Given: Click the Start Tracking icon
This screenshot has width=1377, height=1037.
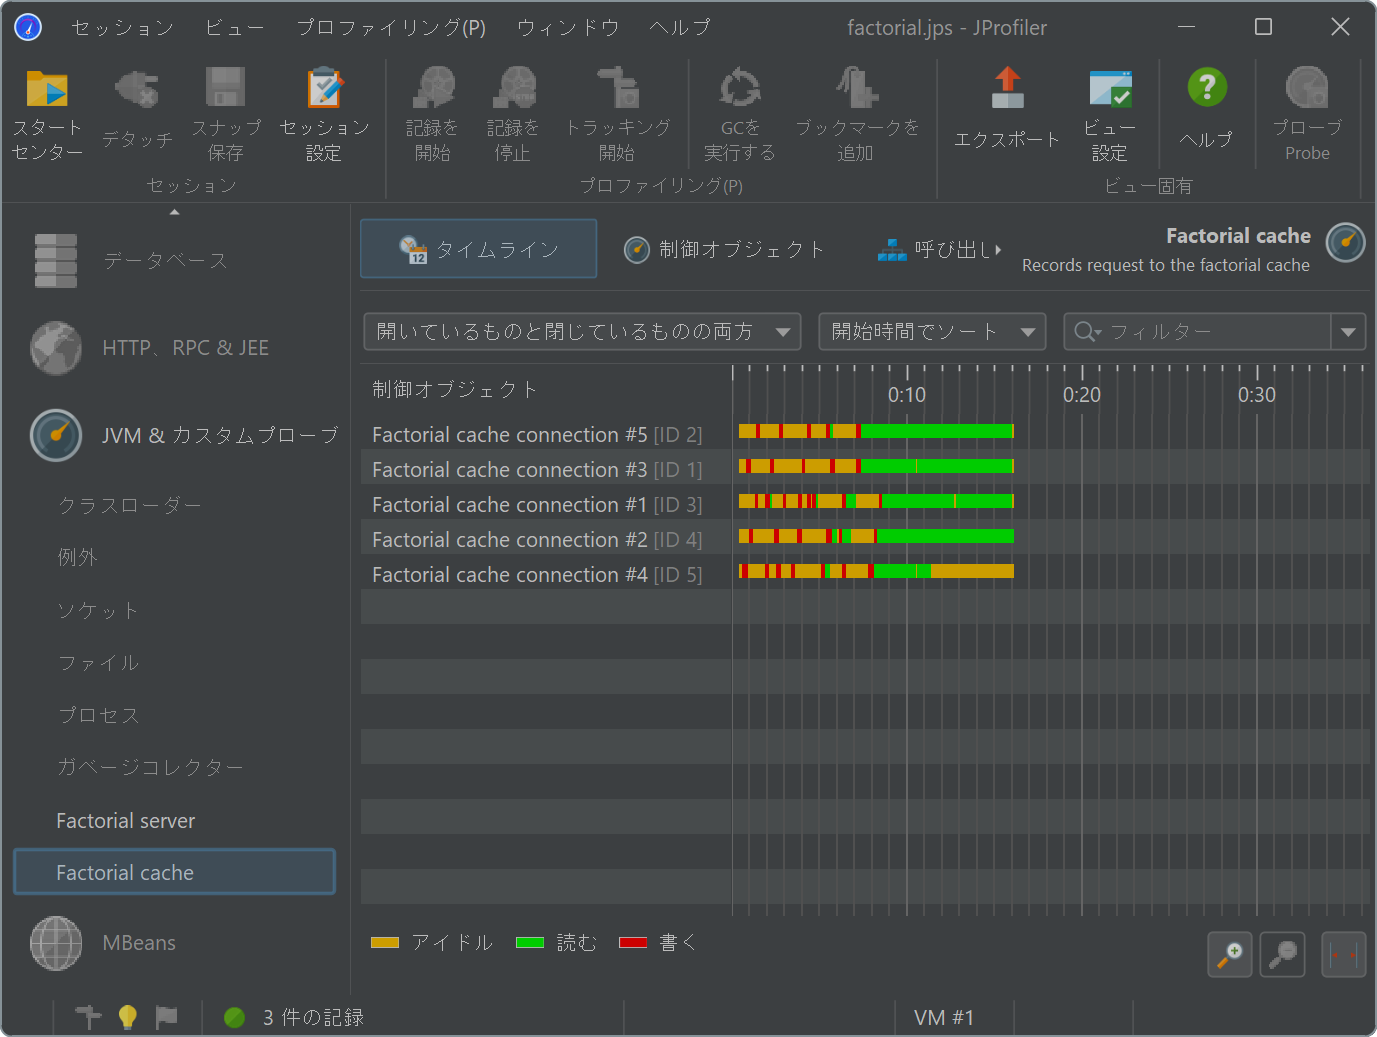Looking at the screenshot, I should 618,88.
